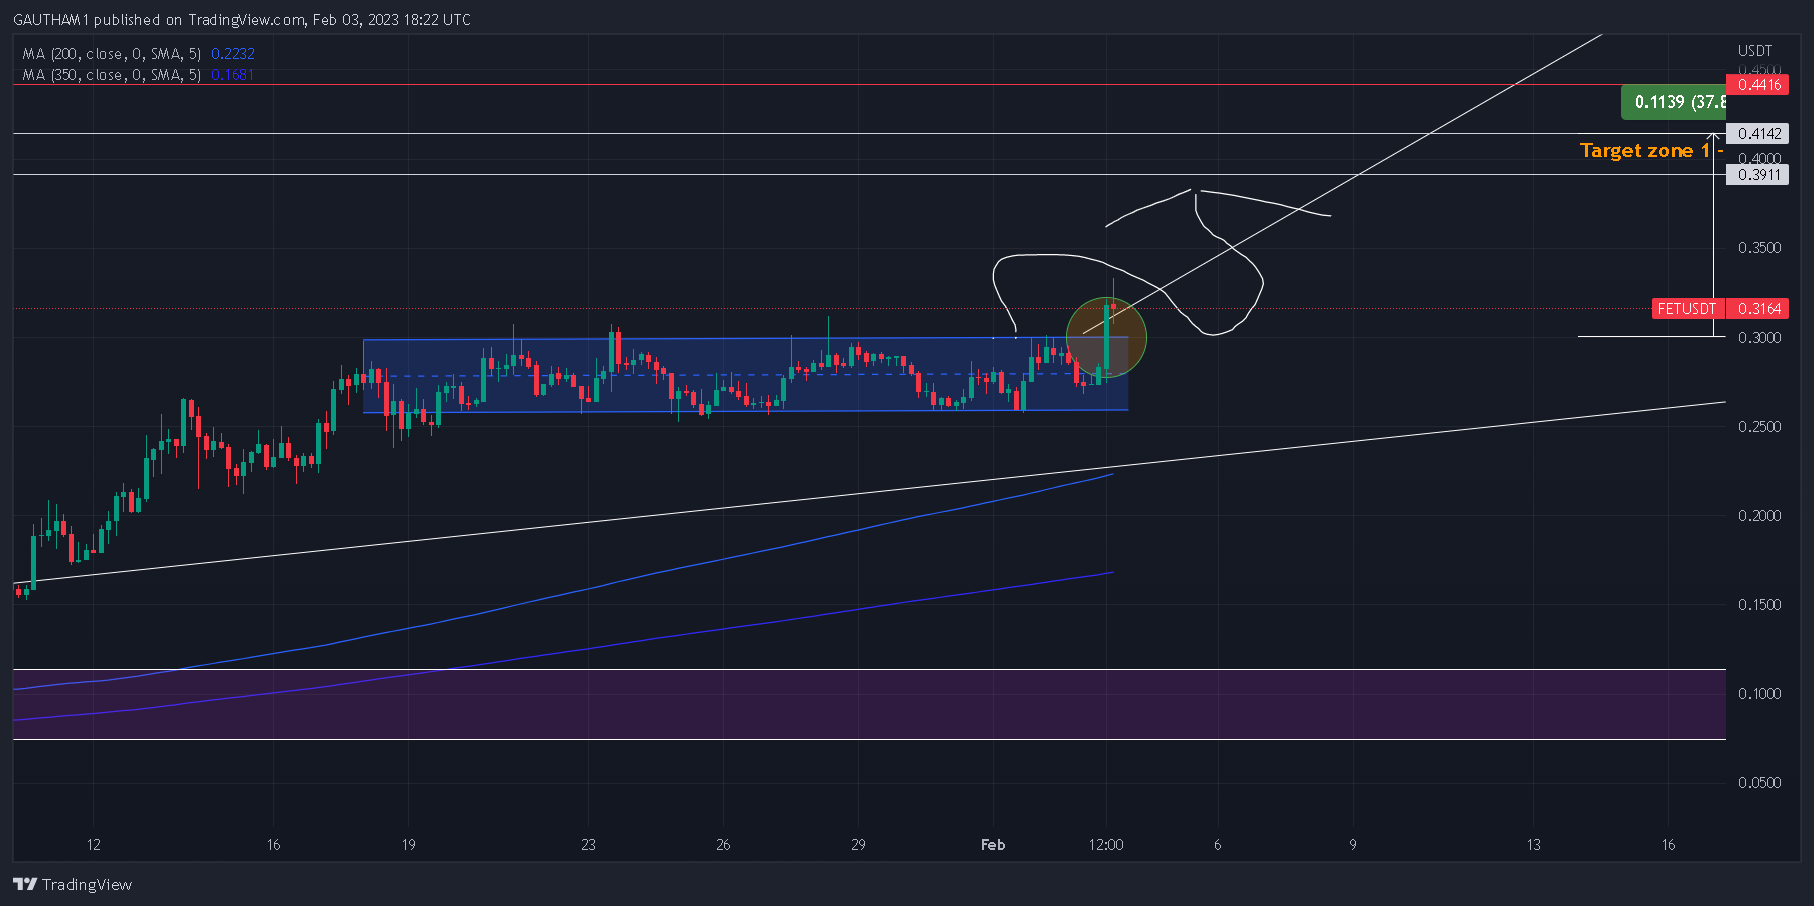1814x906 pixels.
Task: Click the red 0.4416 price label
Action: point(1759,85)
